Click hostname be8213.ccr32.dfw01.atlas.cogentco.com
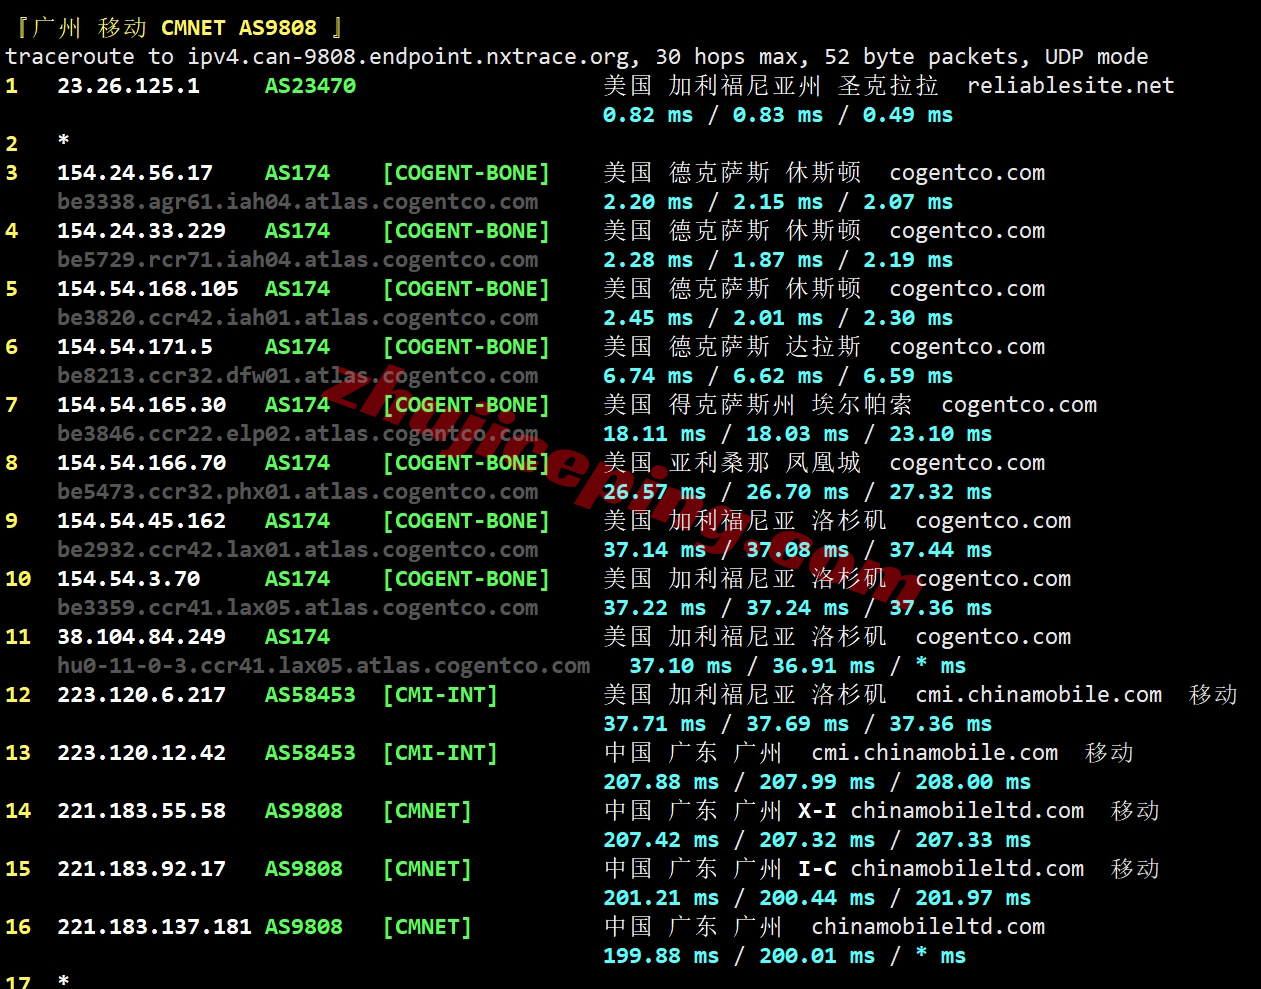This screenshot has height=989, width=1261. 297,376
